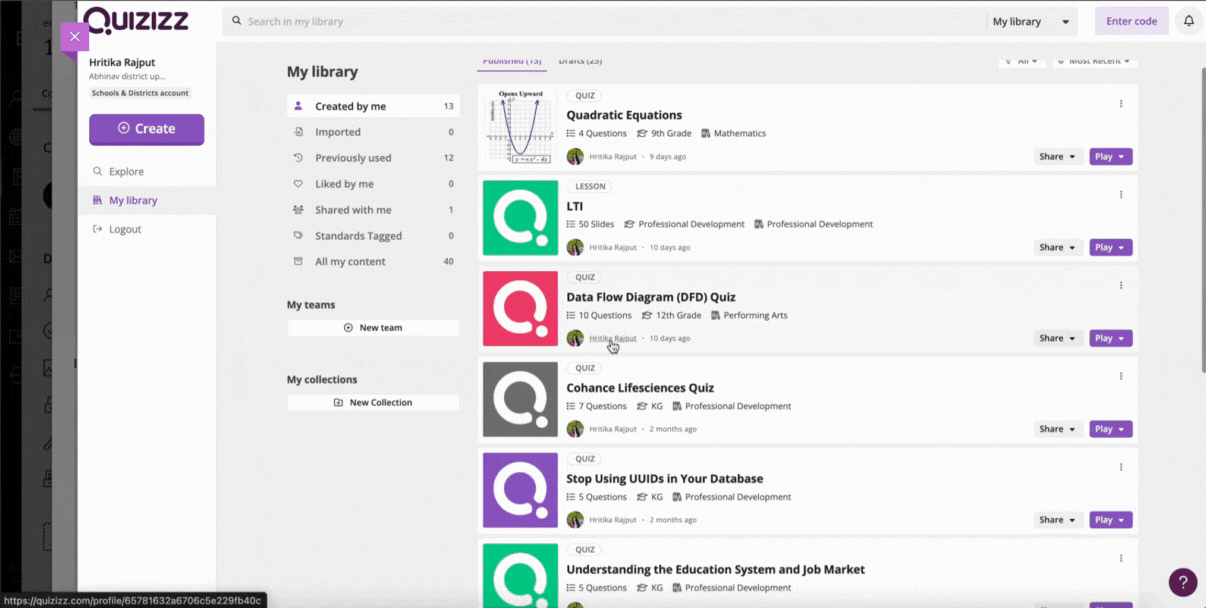Click author avatar on Stop Using UUIDs quiz
This screenshot has width=1206, height=608.
coord(575,520)
